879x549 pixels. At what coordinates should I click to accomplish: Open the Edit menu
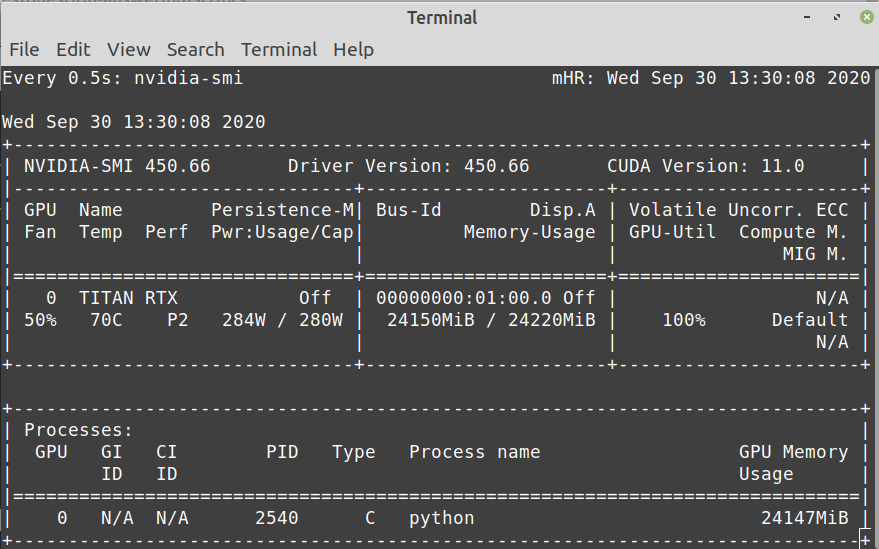pyautogui.click(x=73, y=50)
